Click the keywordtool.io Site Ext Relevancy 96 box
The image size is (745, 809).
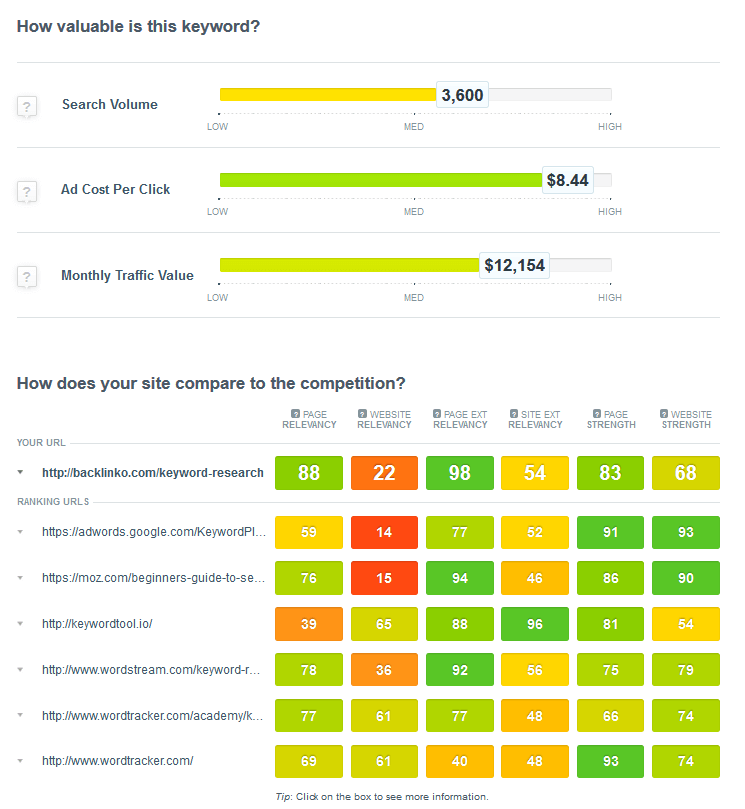pyautogui.click(x=535, y=624)
